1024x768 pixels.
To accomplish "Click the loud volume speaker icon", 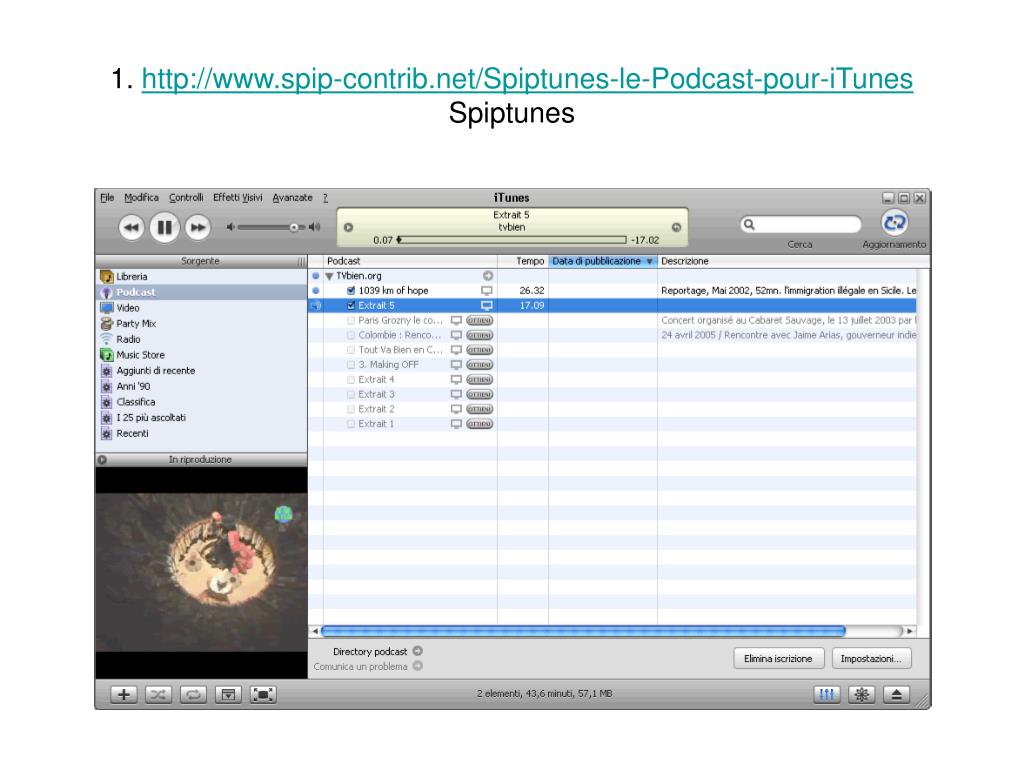I will [315, 227].
